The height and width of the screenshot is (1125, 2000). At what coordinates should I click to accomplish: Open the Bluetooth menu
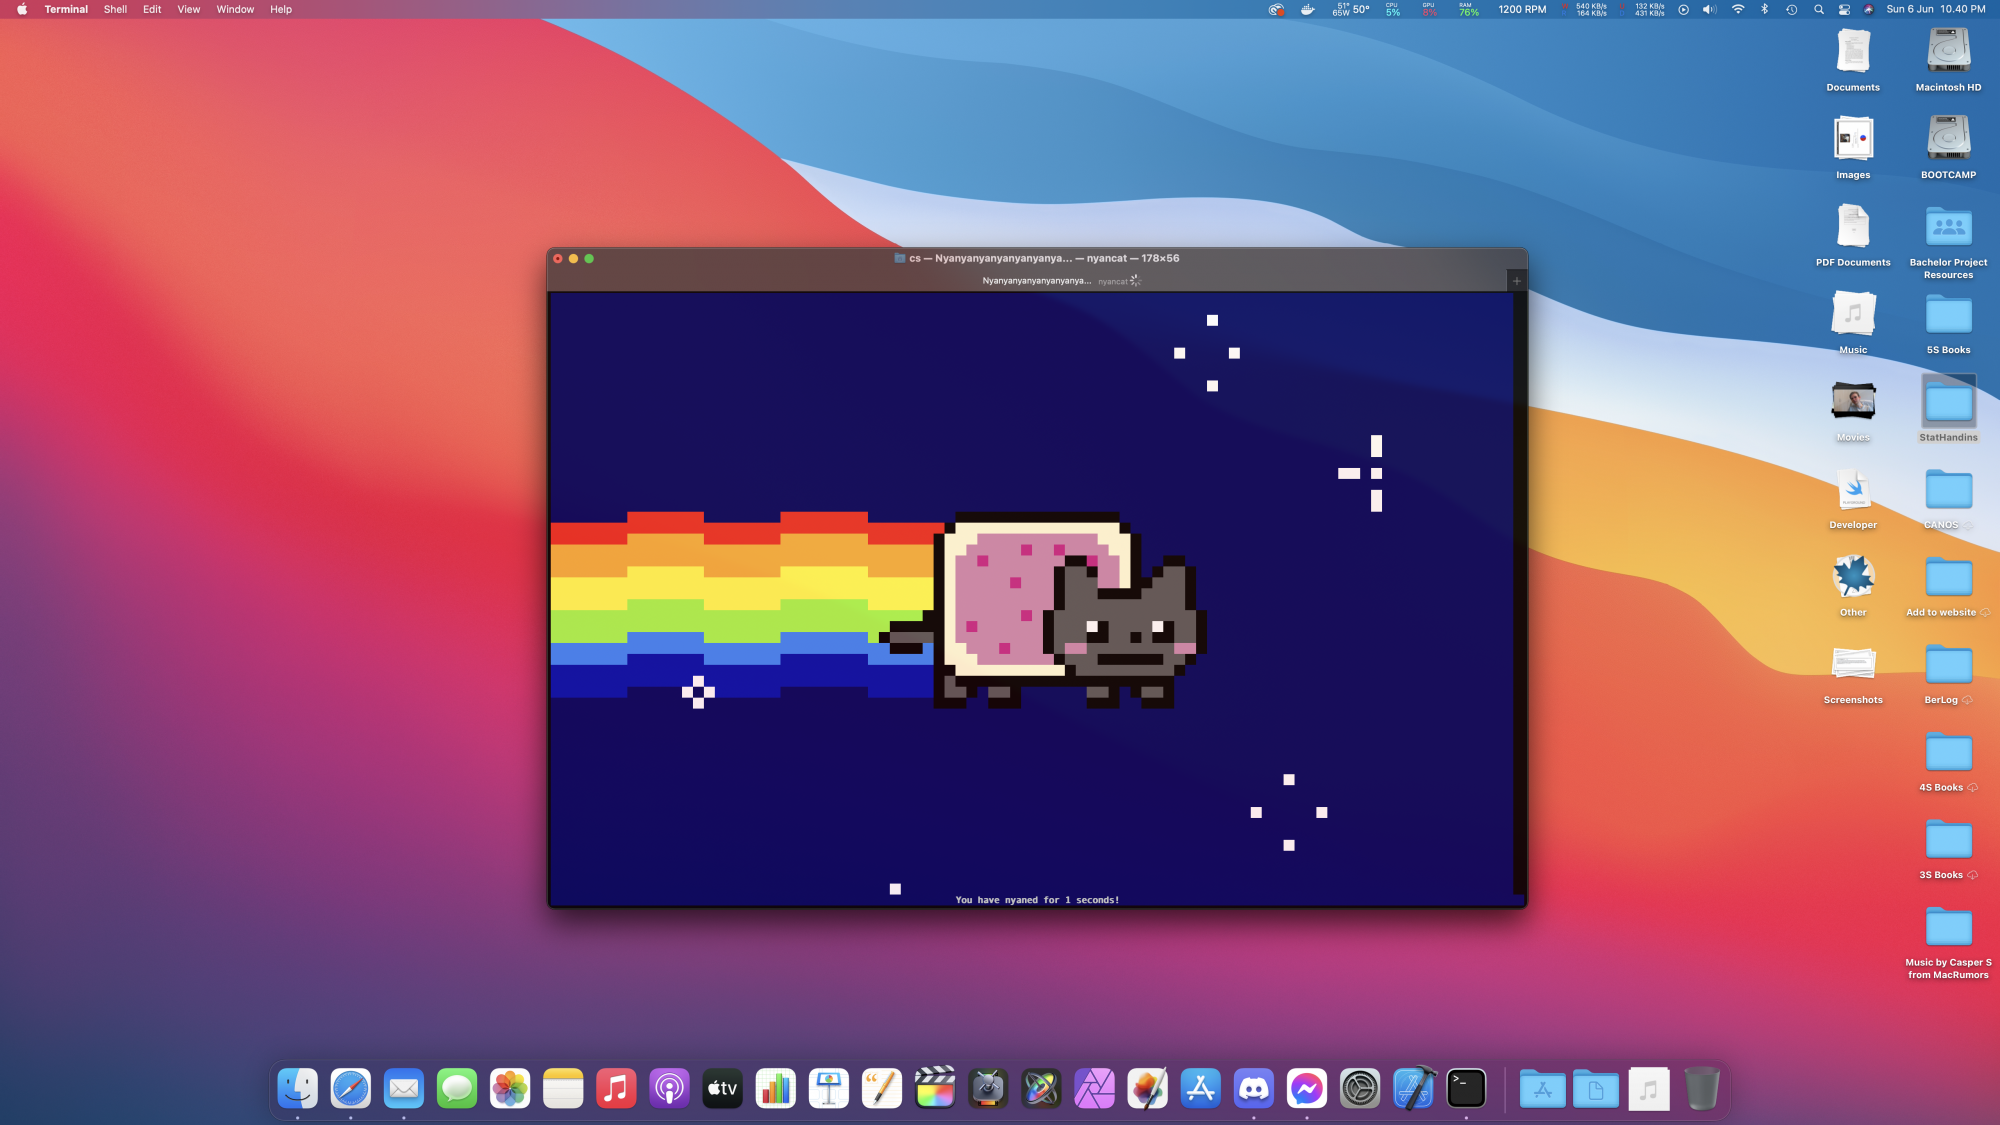1764,9
